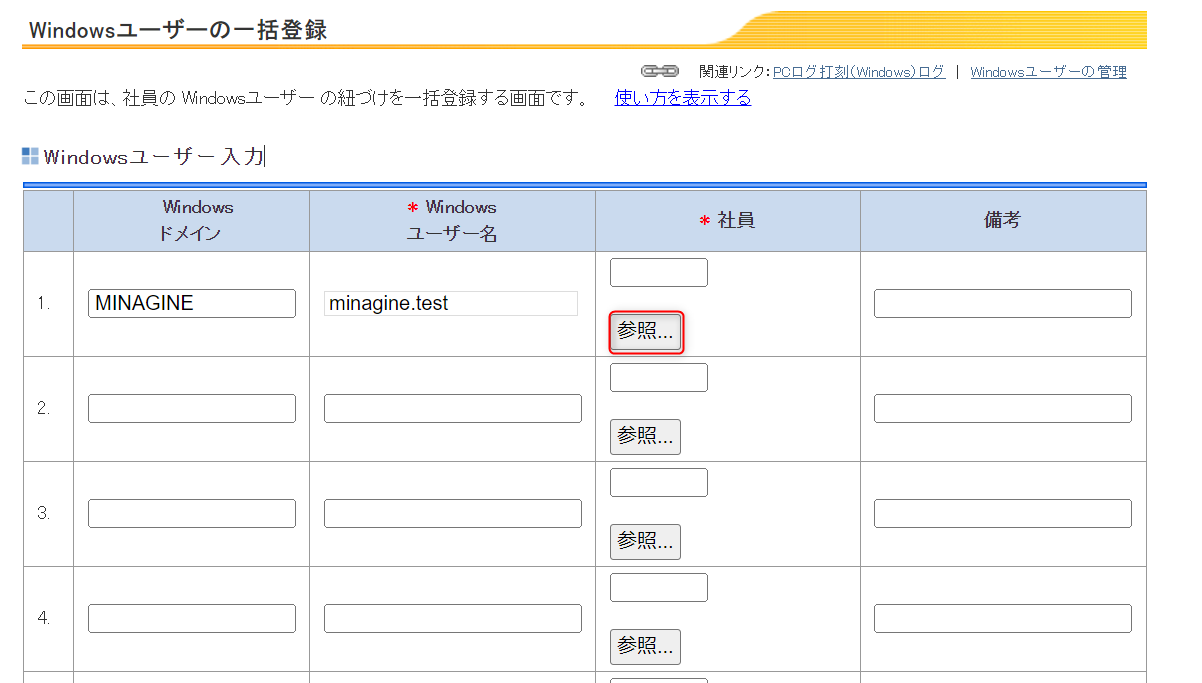
Task: Select the Windows user name field, row 4
Action: click(453, 618)
